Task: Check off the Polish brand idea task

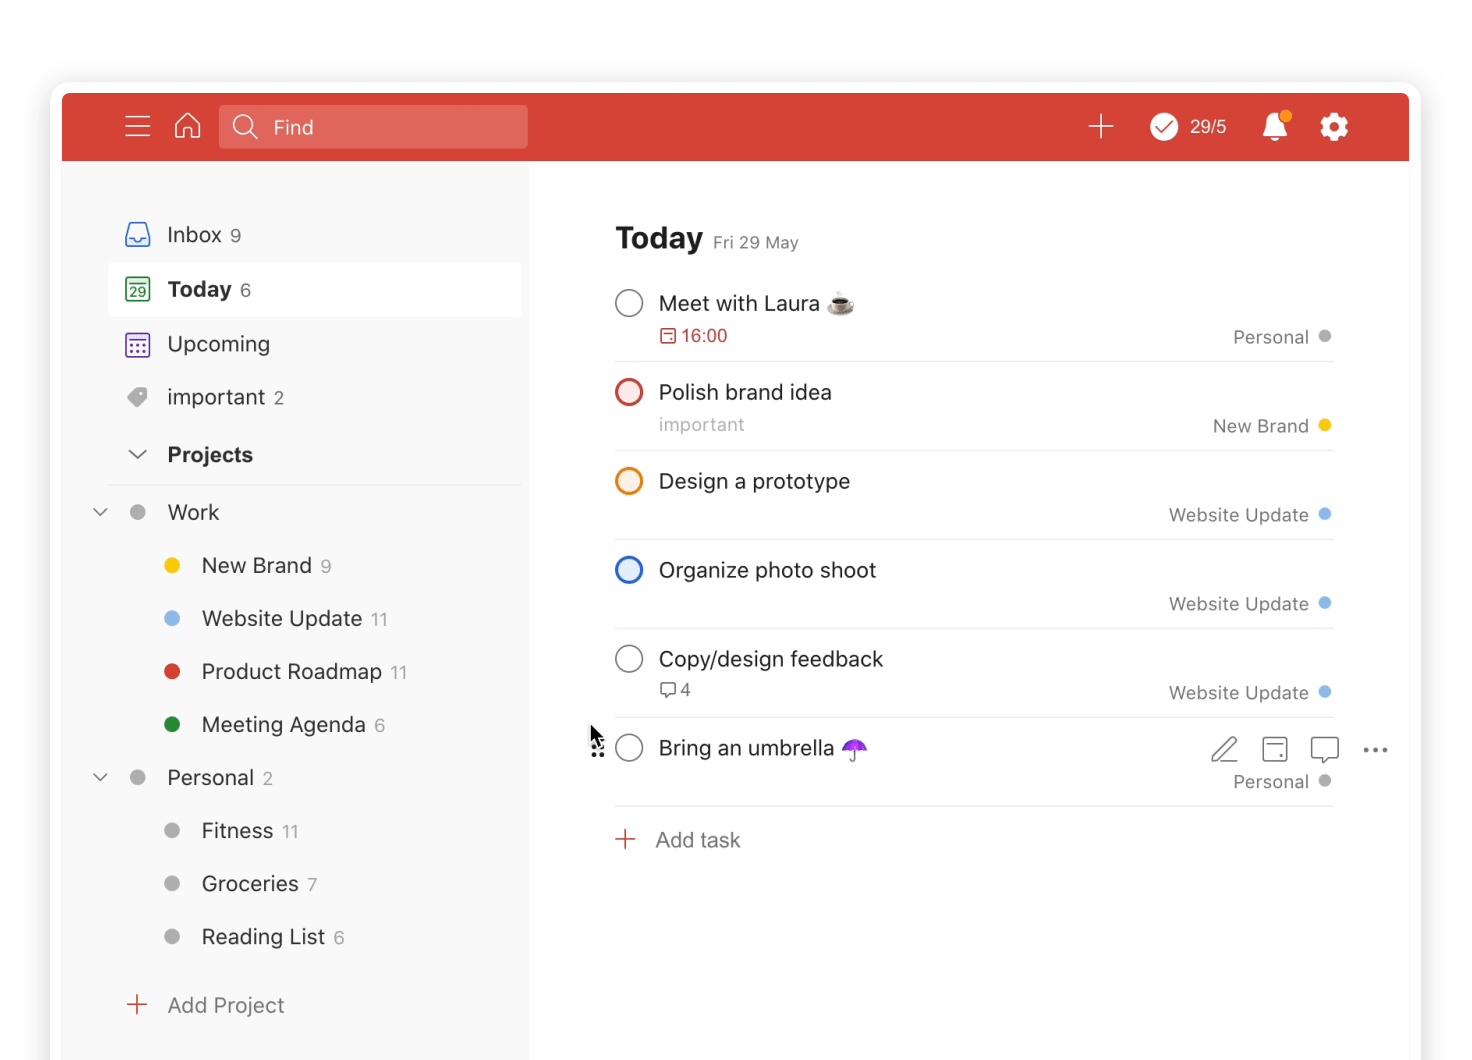Action: point(629,392)
